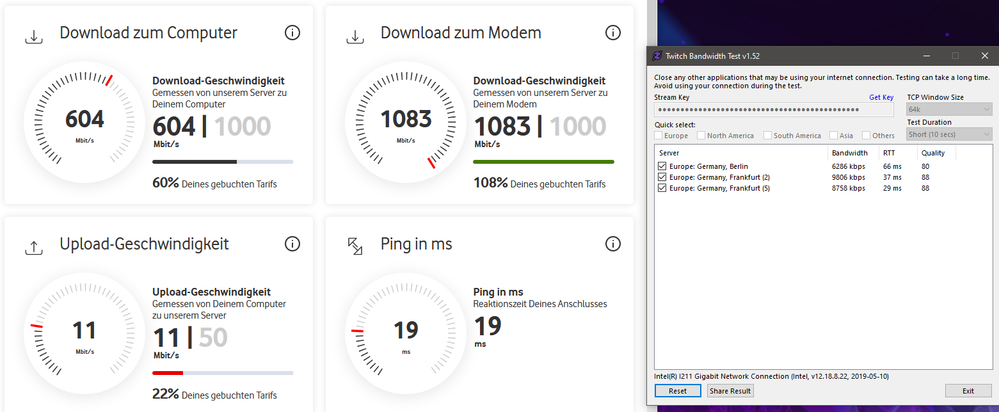Click the 1083 Mbit/s speedometer gauge
The image size is (999, 412).
click(405, 121)
